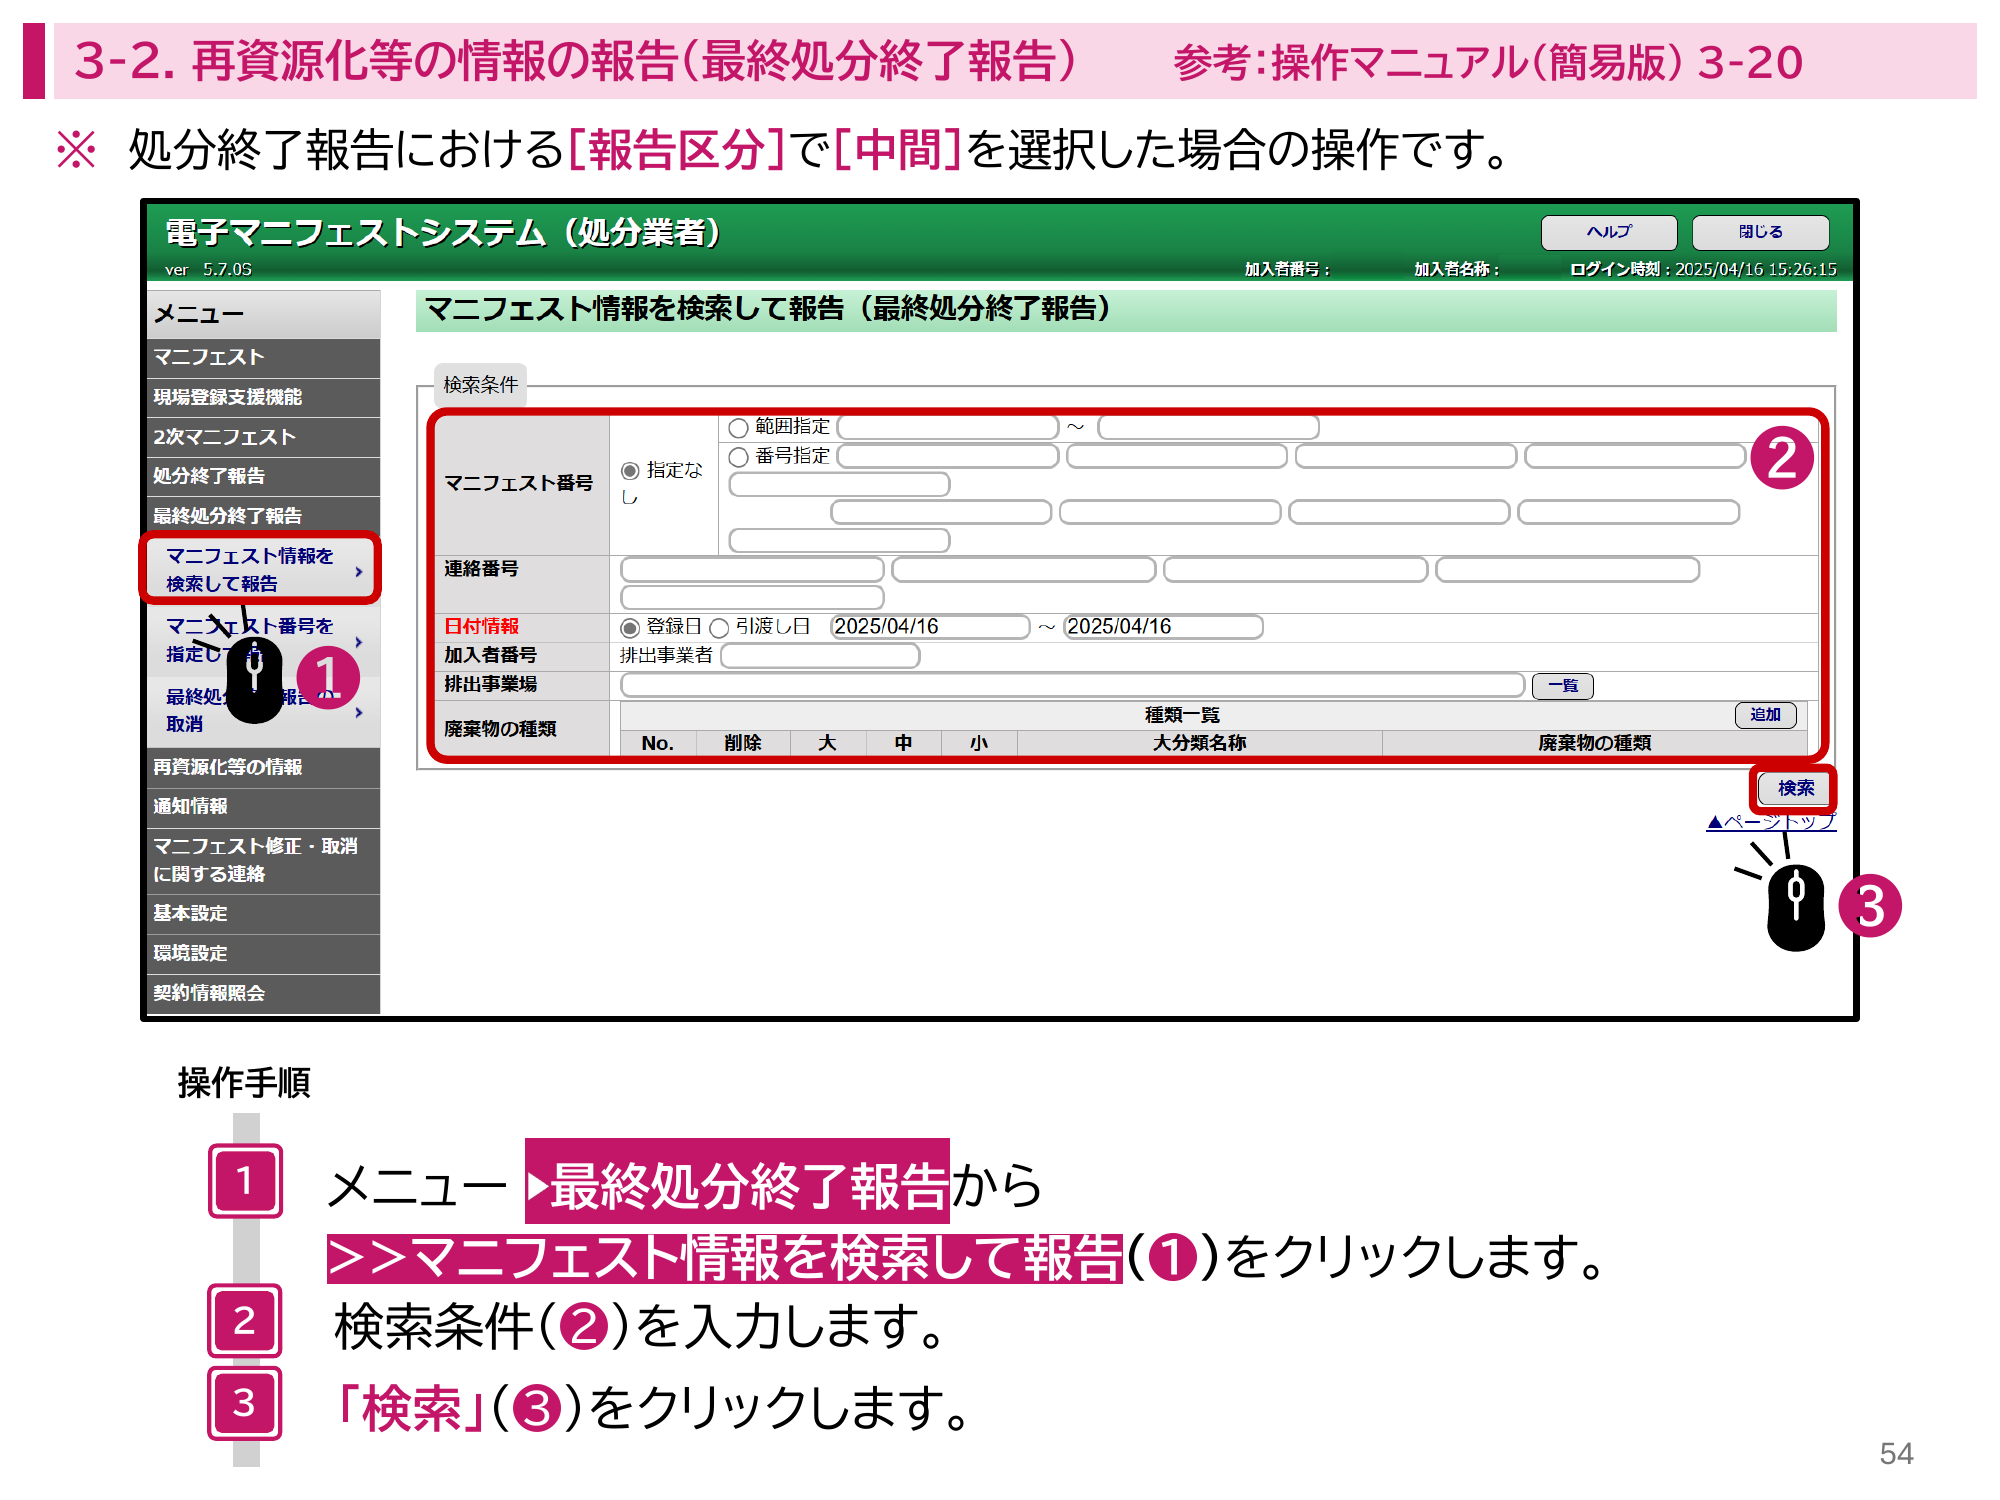Open the 現場登録支援機能 menu item
This screenshot has width=2000, height=1500.
(263, 397)
